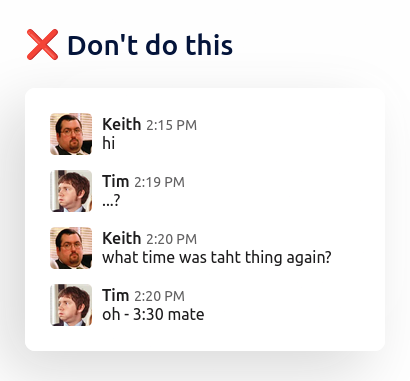
Task: Click Tim's avatar beside "oh - 3:30 mate"
Action: pyautogui.click(x=71, y=305)
